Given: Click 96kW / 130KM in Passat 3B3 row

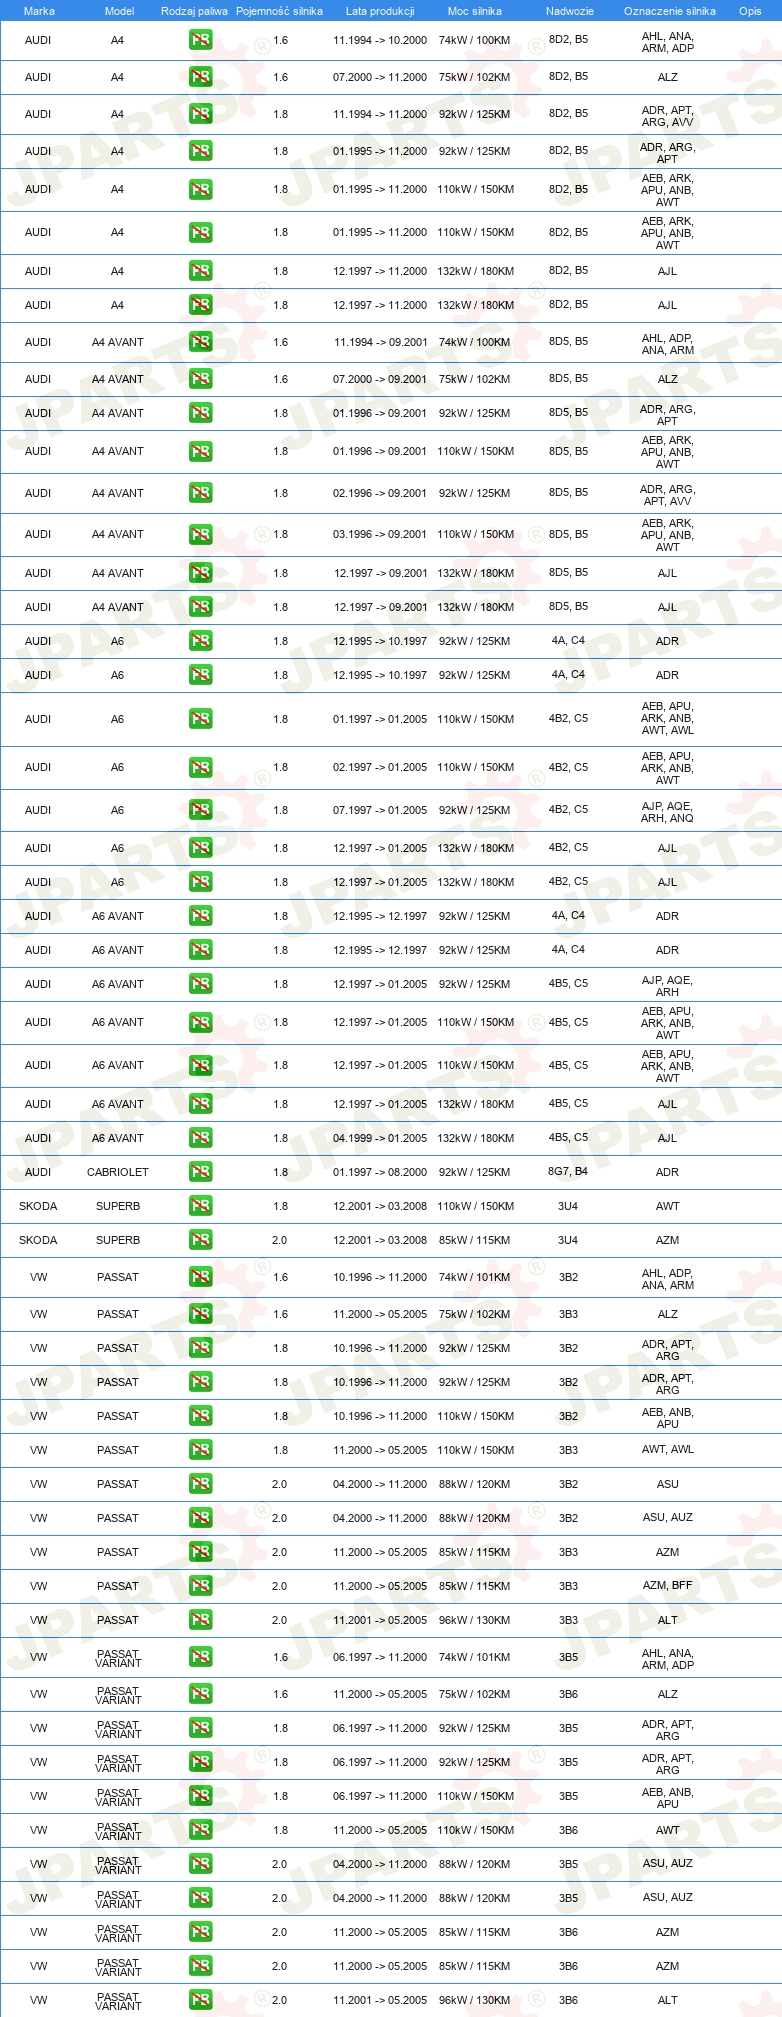Looking at the screenshot, I should tap(474, 1620).
